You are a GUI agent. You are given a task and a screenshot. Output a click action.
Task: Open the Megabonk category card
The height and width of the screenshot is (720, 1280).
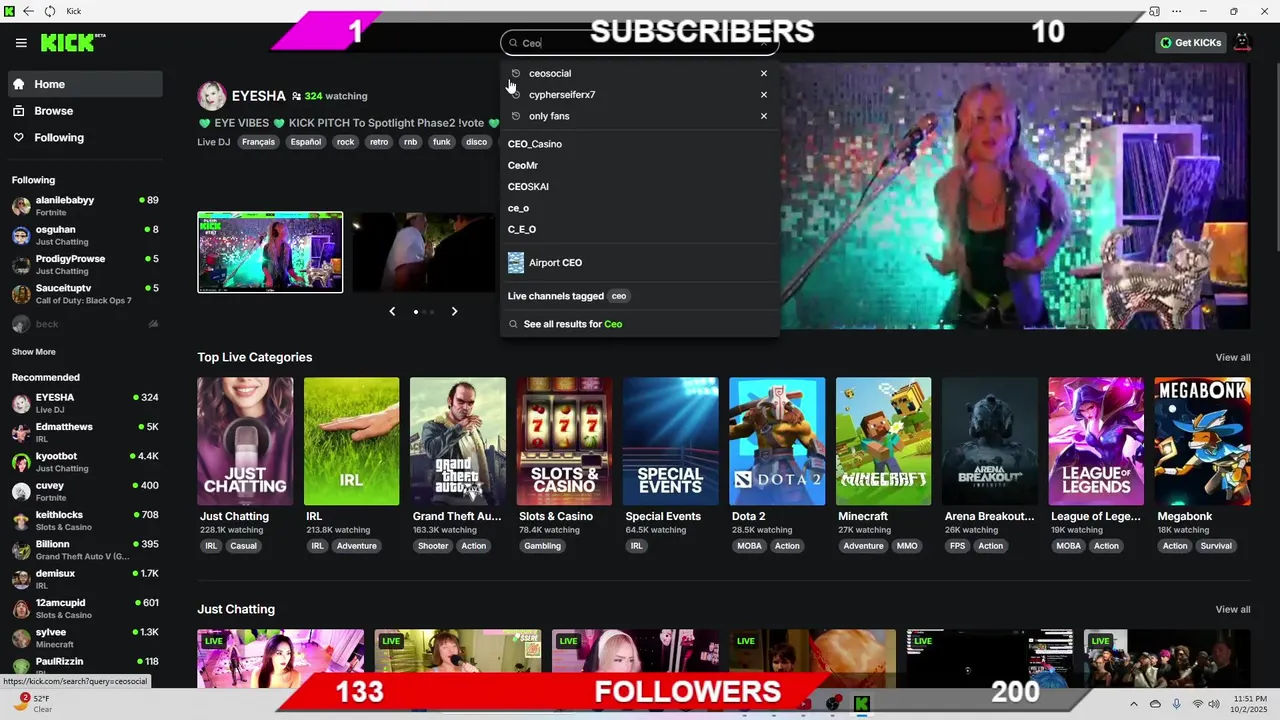1202,441
